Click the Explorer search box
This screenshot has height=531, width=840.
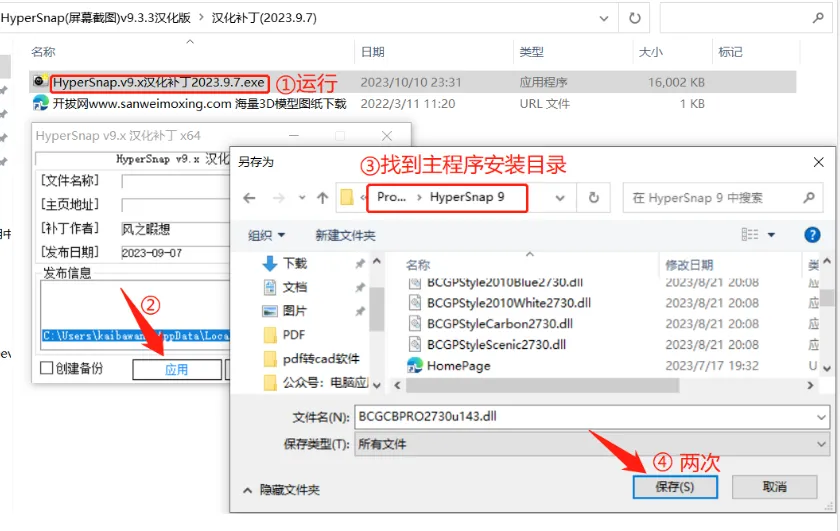[746, 18]
